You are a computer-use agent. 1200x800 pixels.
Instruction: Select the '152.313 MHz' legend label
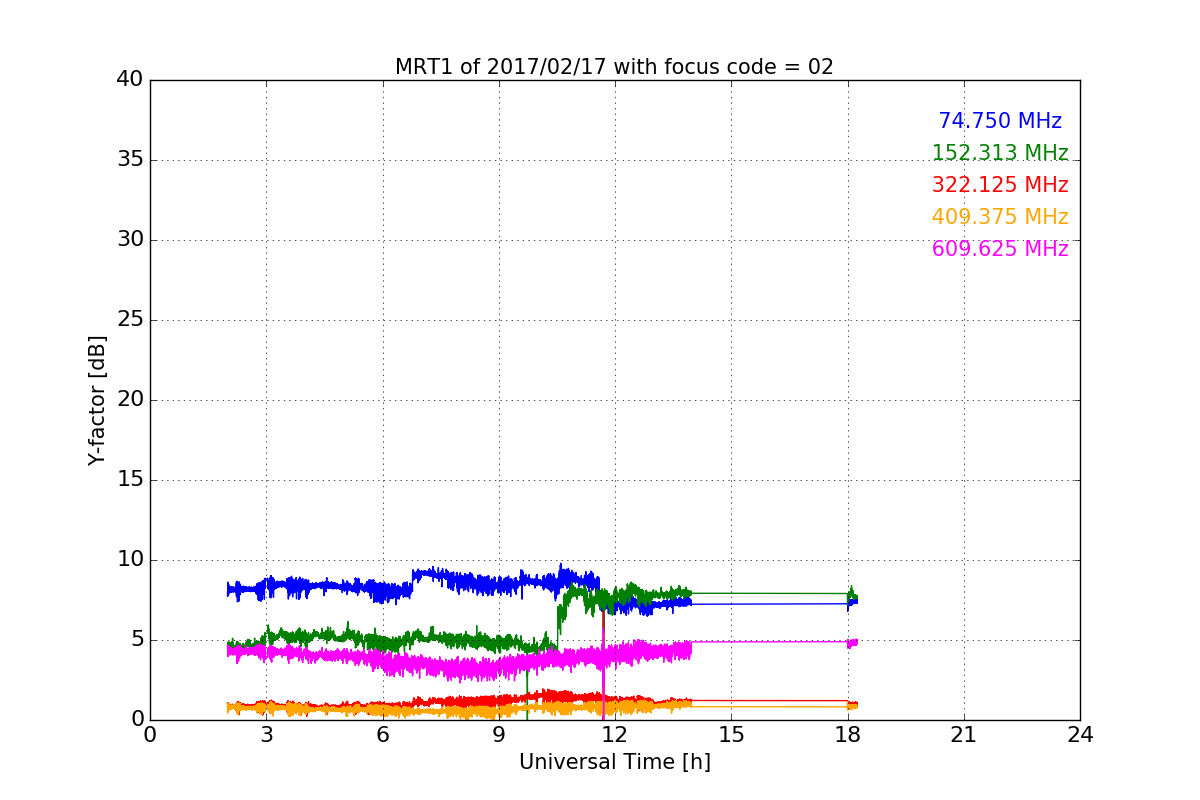coord(1000,153)
